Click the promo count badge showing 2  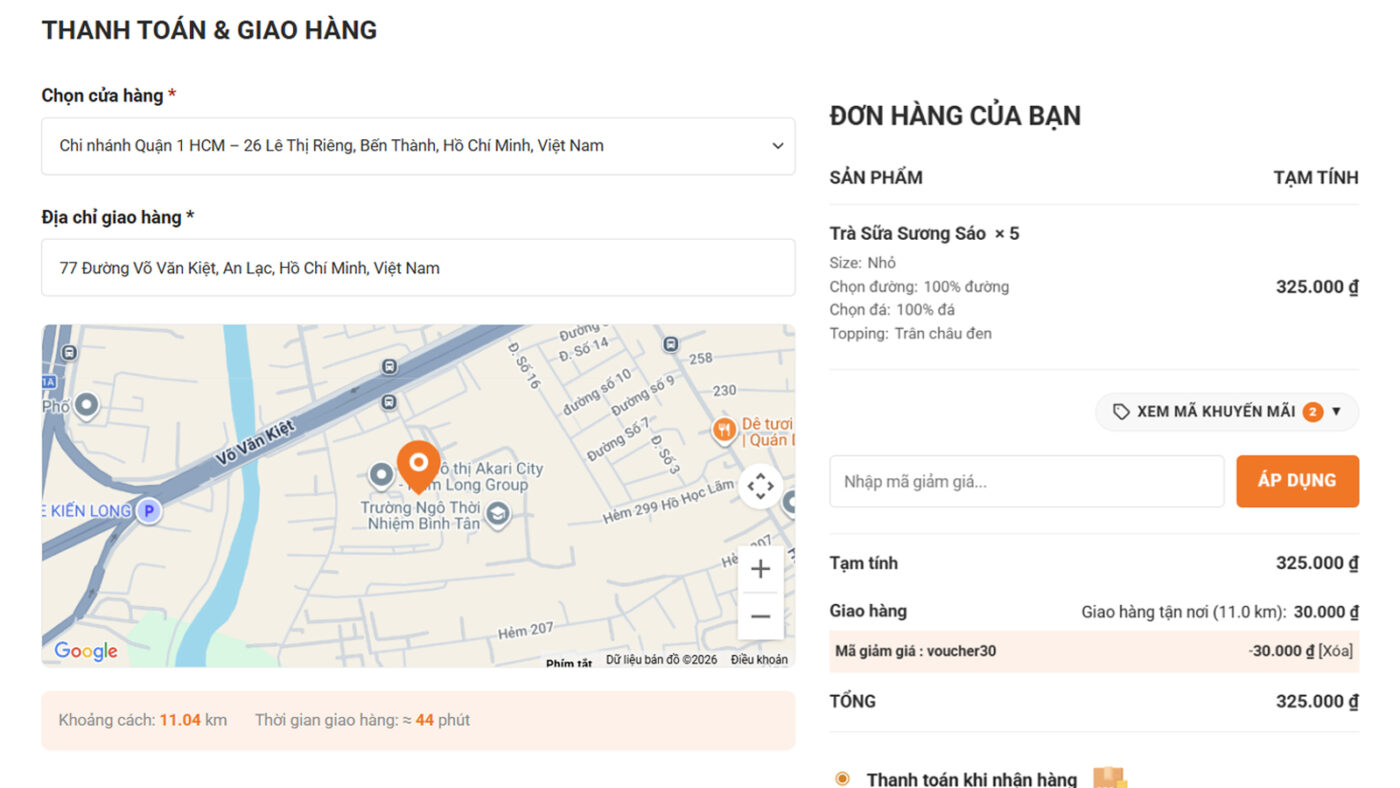pos(1312,412)
